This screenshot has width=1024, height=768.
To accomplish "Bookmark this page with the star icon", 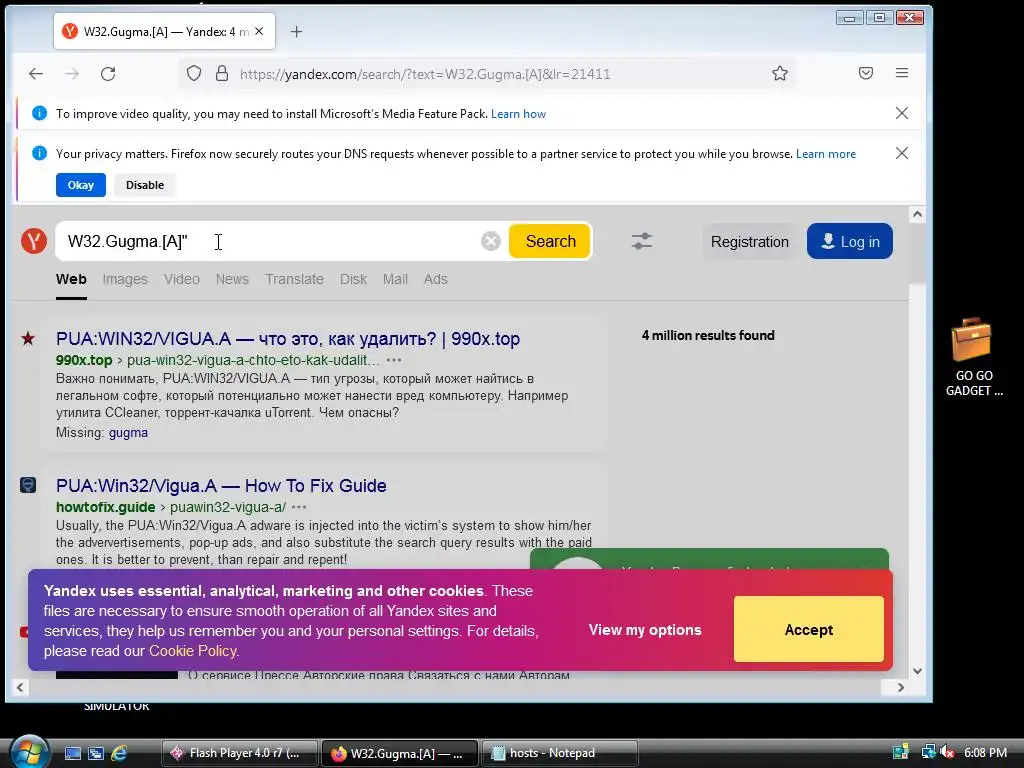I will pos(780,73).
